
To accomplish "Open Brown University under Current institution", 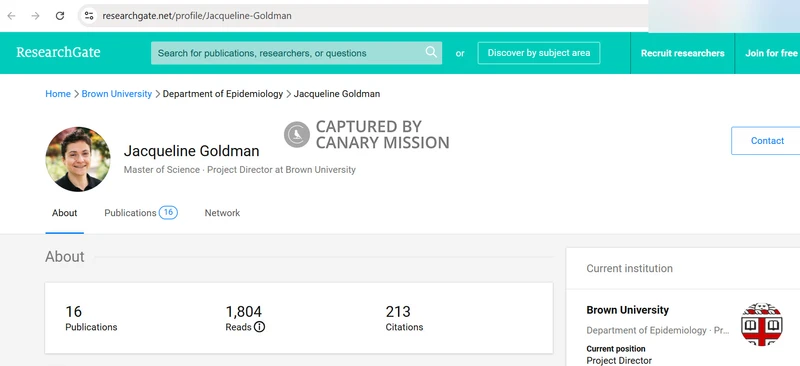I will pos(628,310).
